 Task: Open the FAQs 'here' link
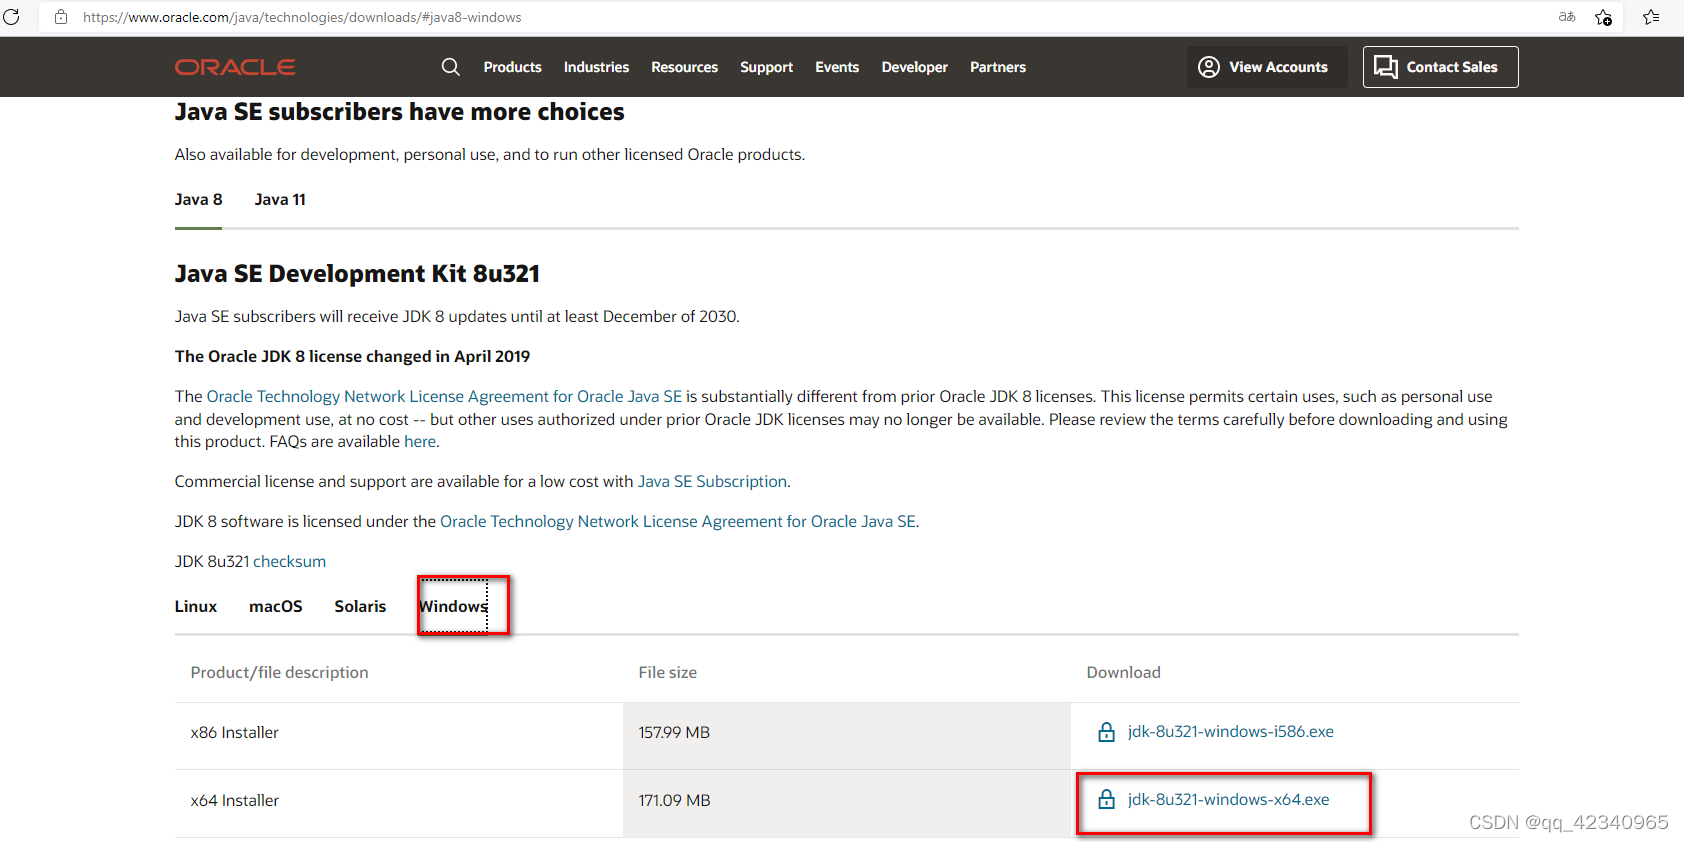420,442
